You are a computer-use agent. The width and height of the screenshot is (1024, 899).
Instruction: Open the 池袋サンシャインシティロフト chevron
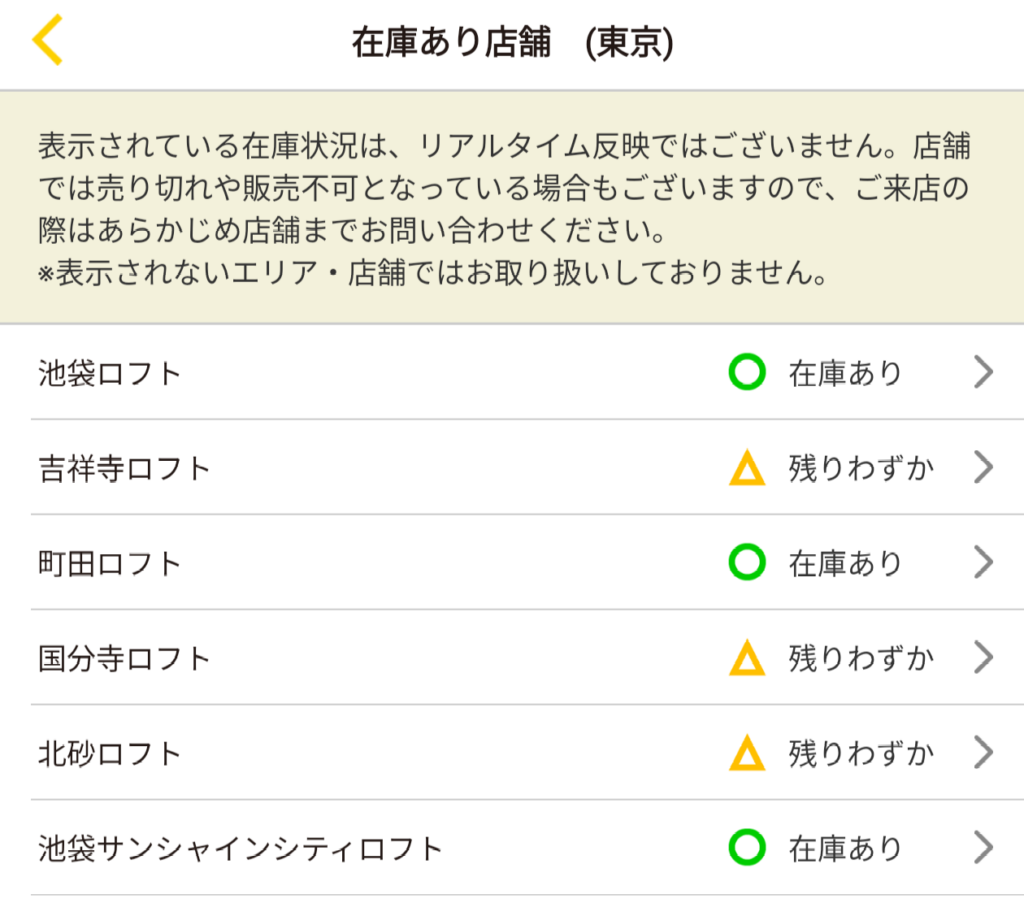pyautogui.click(x=981, y=847)
